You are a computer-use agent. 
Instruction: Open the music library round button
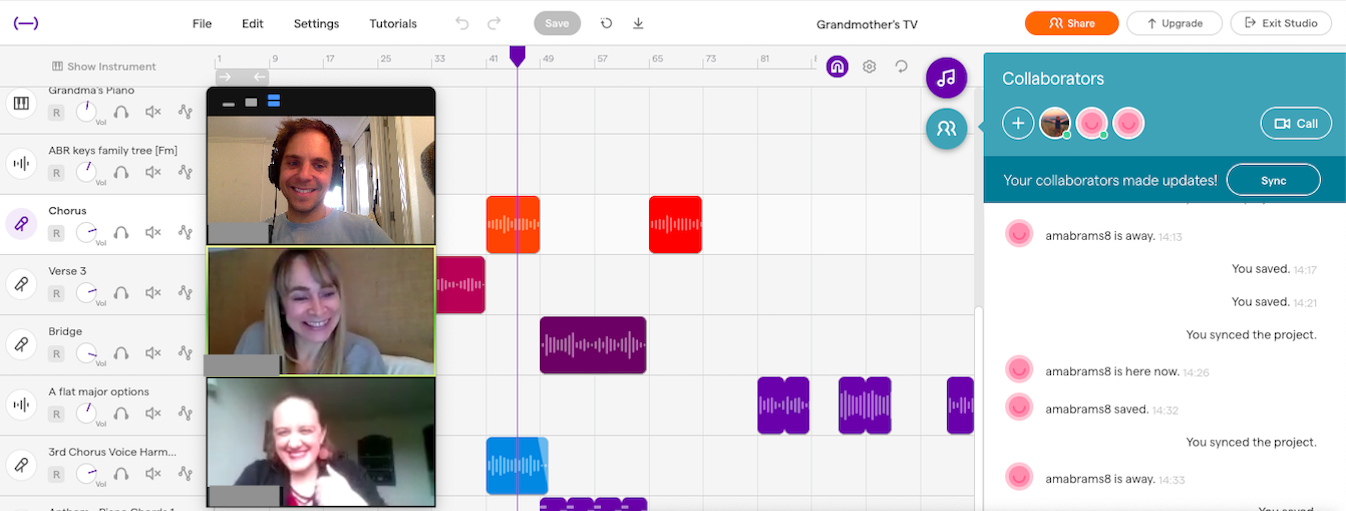(946, 78)
